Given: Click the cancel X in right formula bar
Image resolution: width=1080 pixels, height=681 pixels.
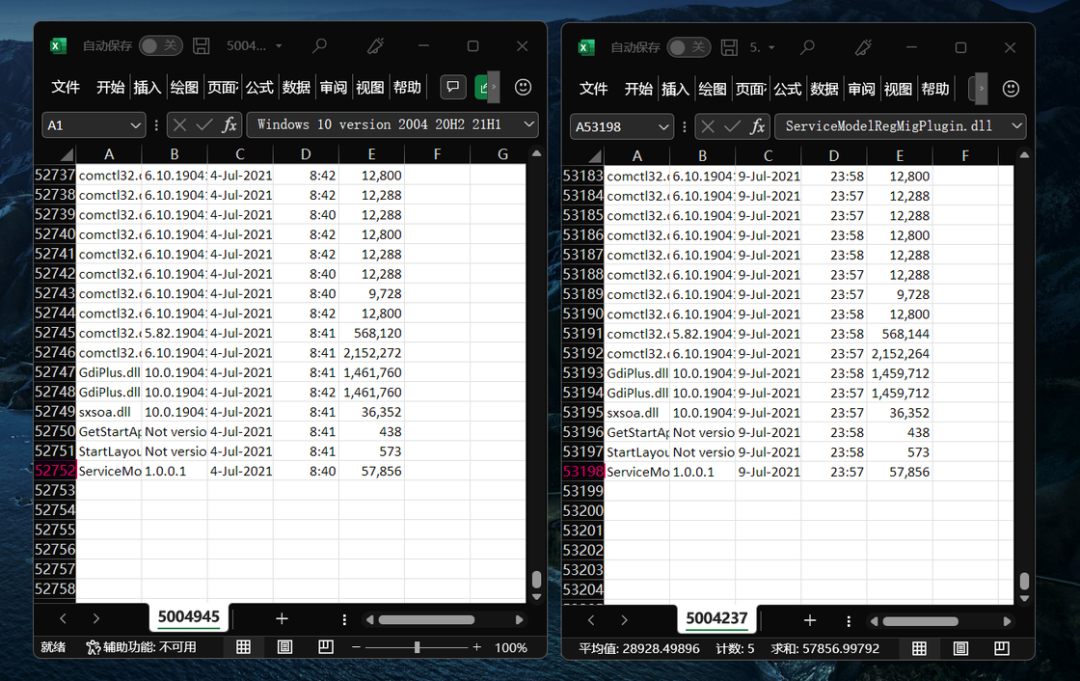Looking at the screenshot, I should click(x=708, y=126).
